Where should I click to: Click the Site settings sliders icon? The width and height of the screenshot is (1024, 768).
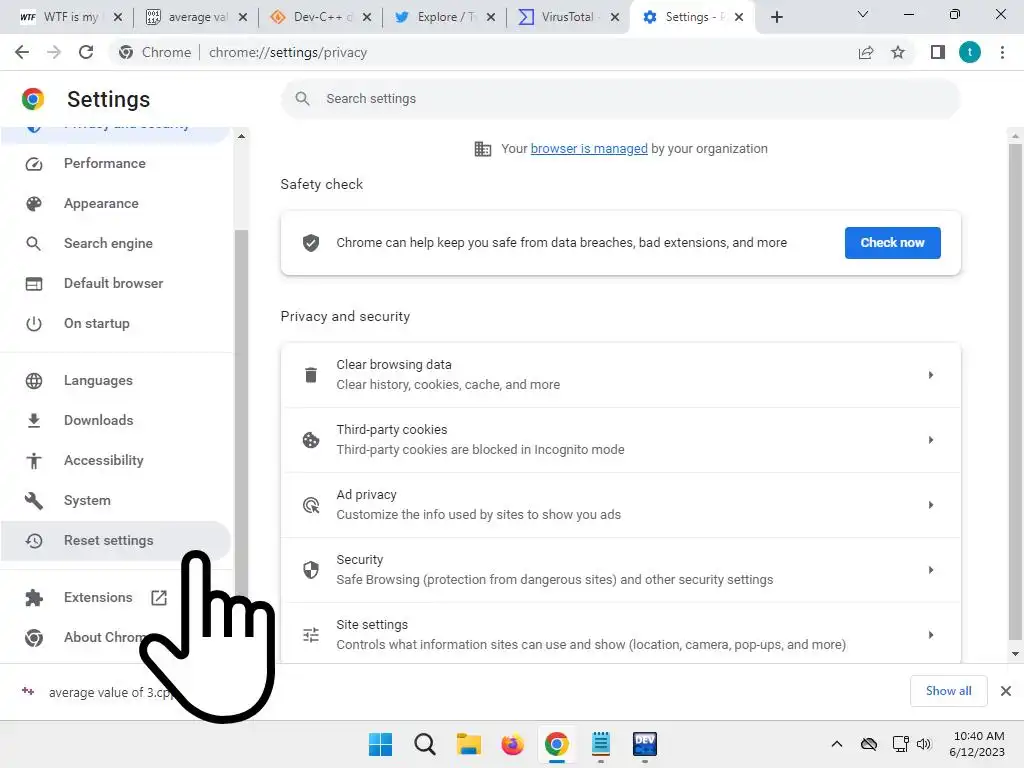(311, 635)
